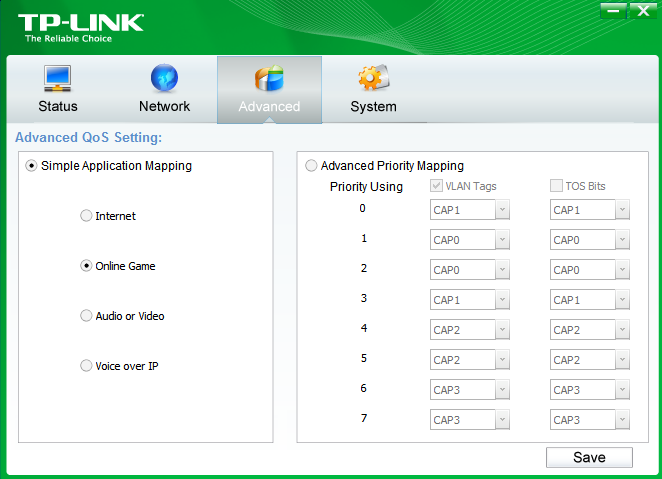662x479 pixels.
Task: Choose the Voice over IP option
Action: pos(86,365)
